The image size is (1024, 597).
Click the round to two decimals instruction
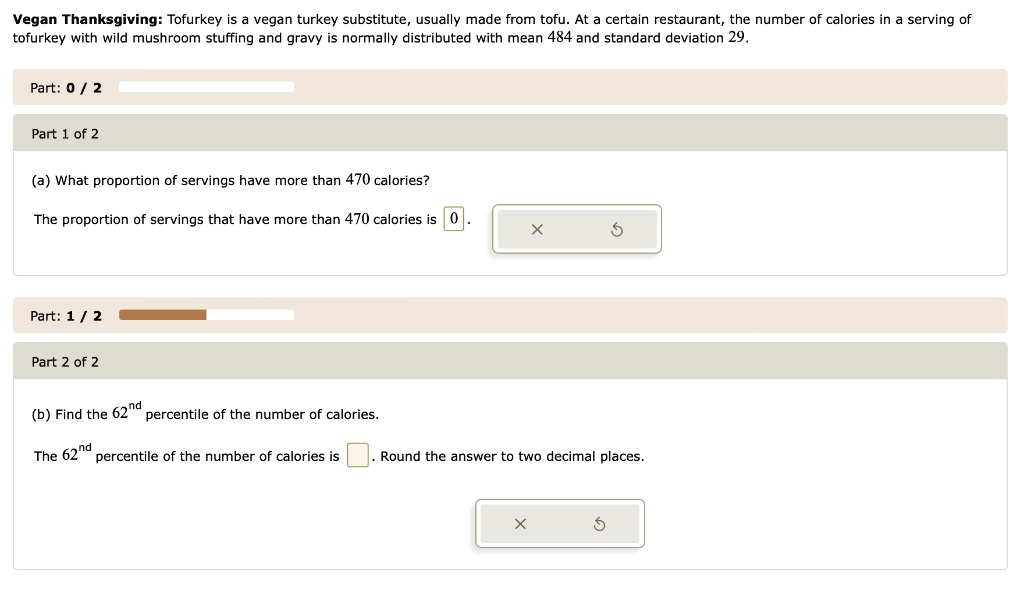512,457
